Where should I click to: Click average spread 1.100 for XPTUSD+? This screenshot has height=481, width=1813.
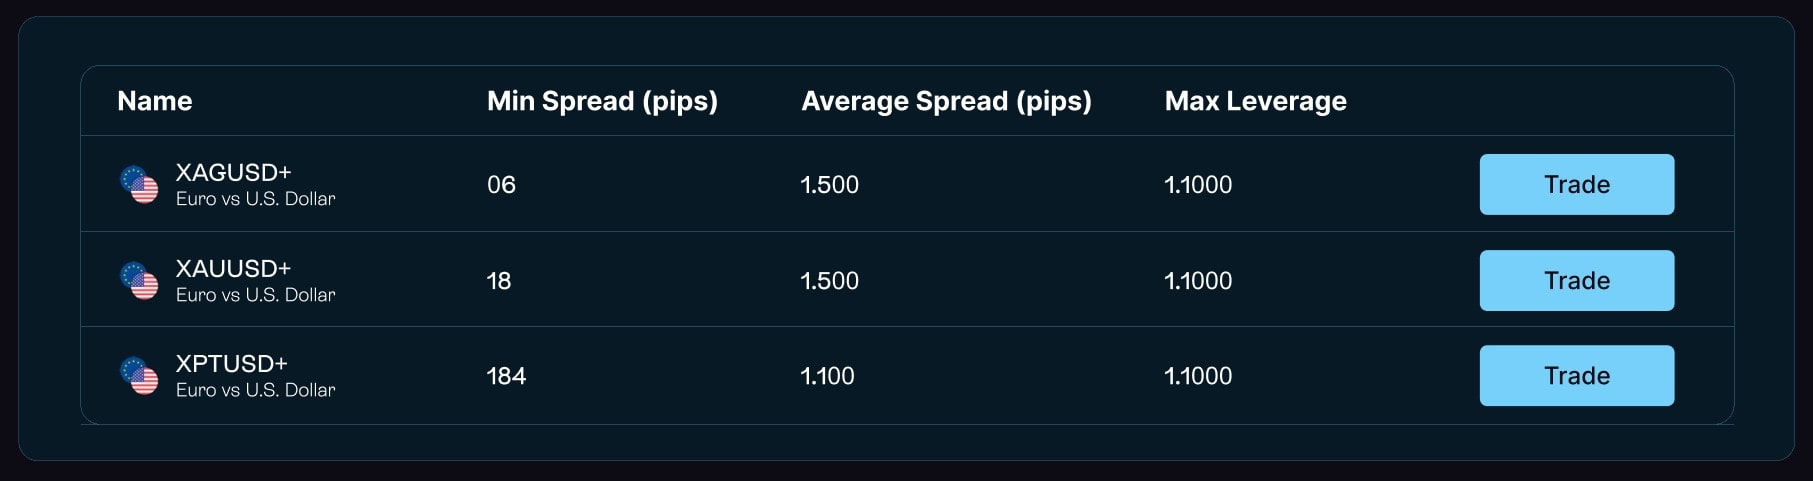point(828,376)
